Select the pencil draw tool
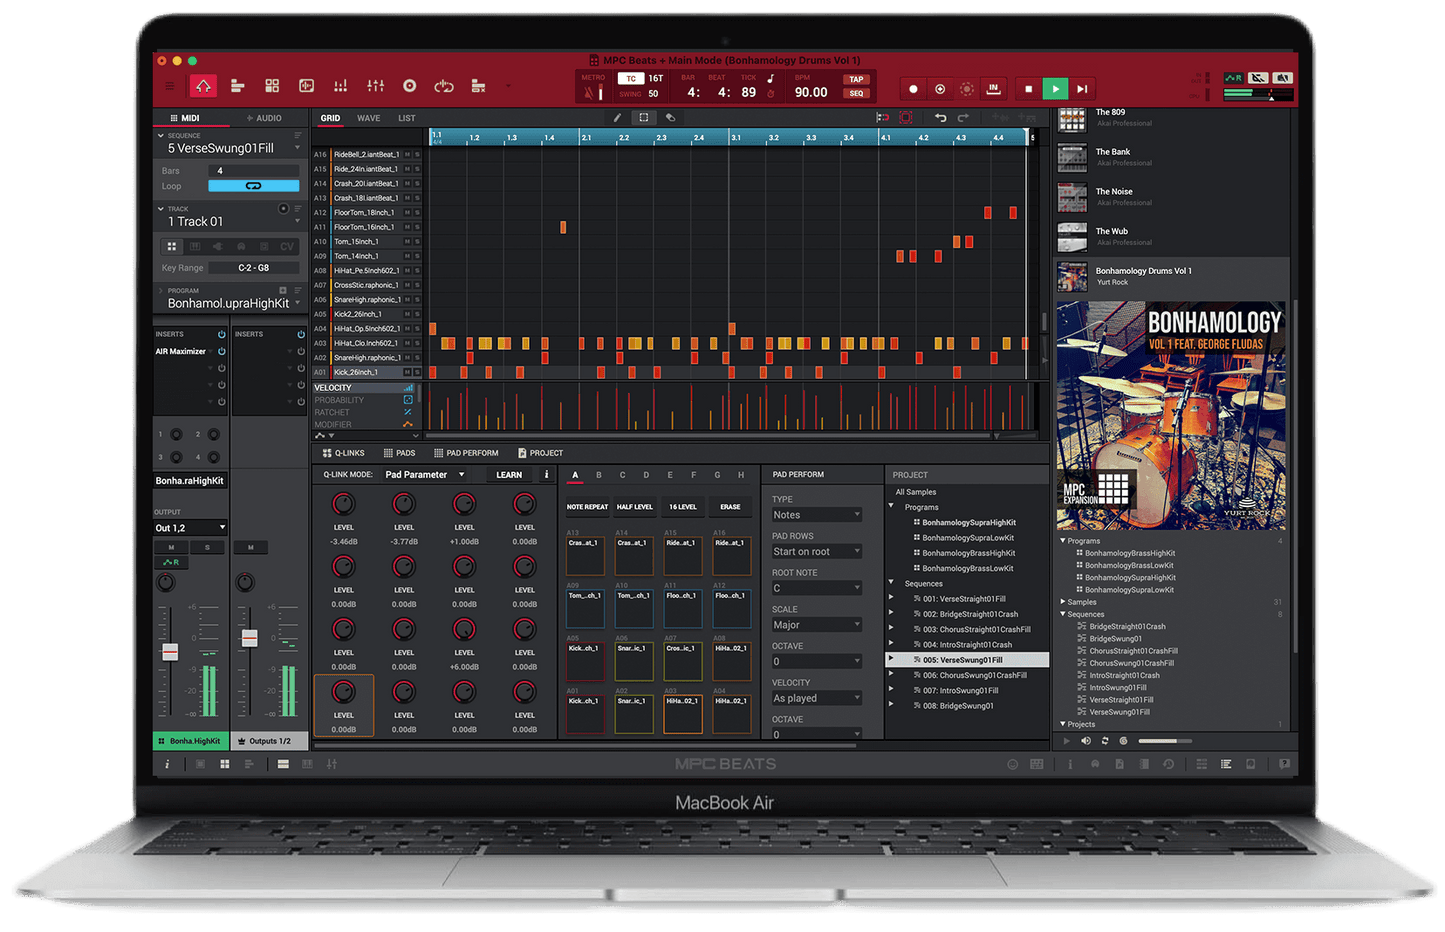Viewport: 1445px width, 932px height. click(x=617, y=118)
